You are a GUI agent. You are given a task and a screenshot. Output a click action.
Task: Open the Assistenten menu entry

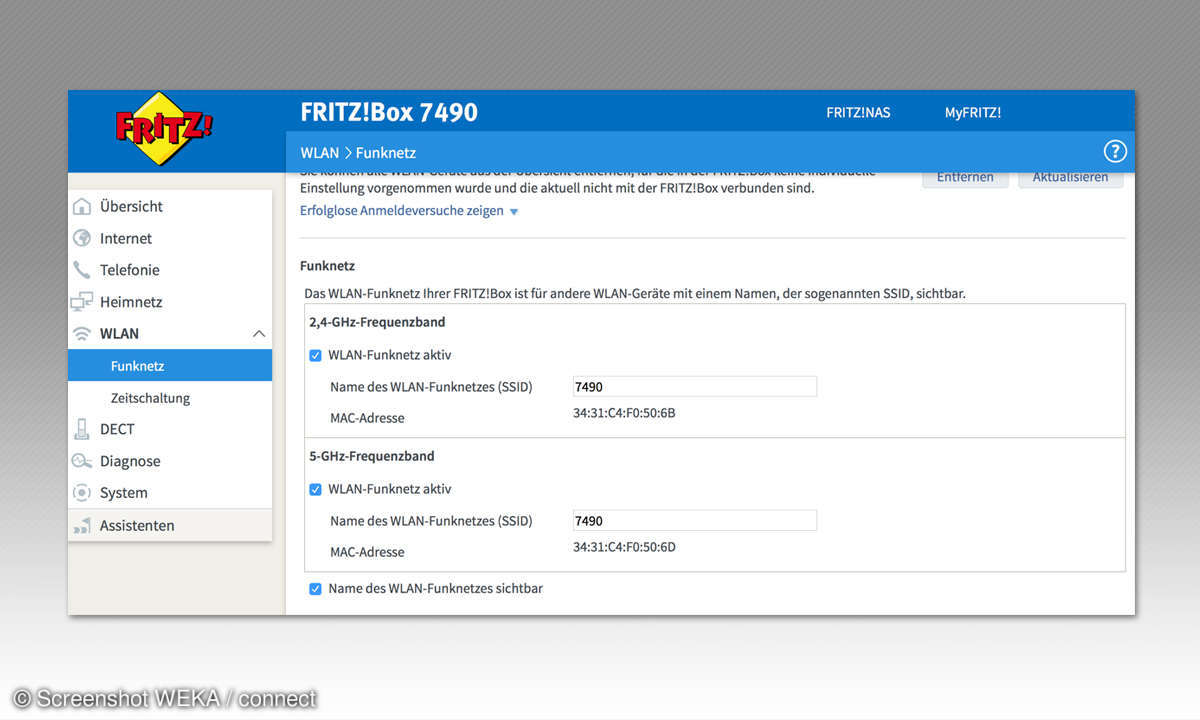click(170, 525)
